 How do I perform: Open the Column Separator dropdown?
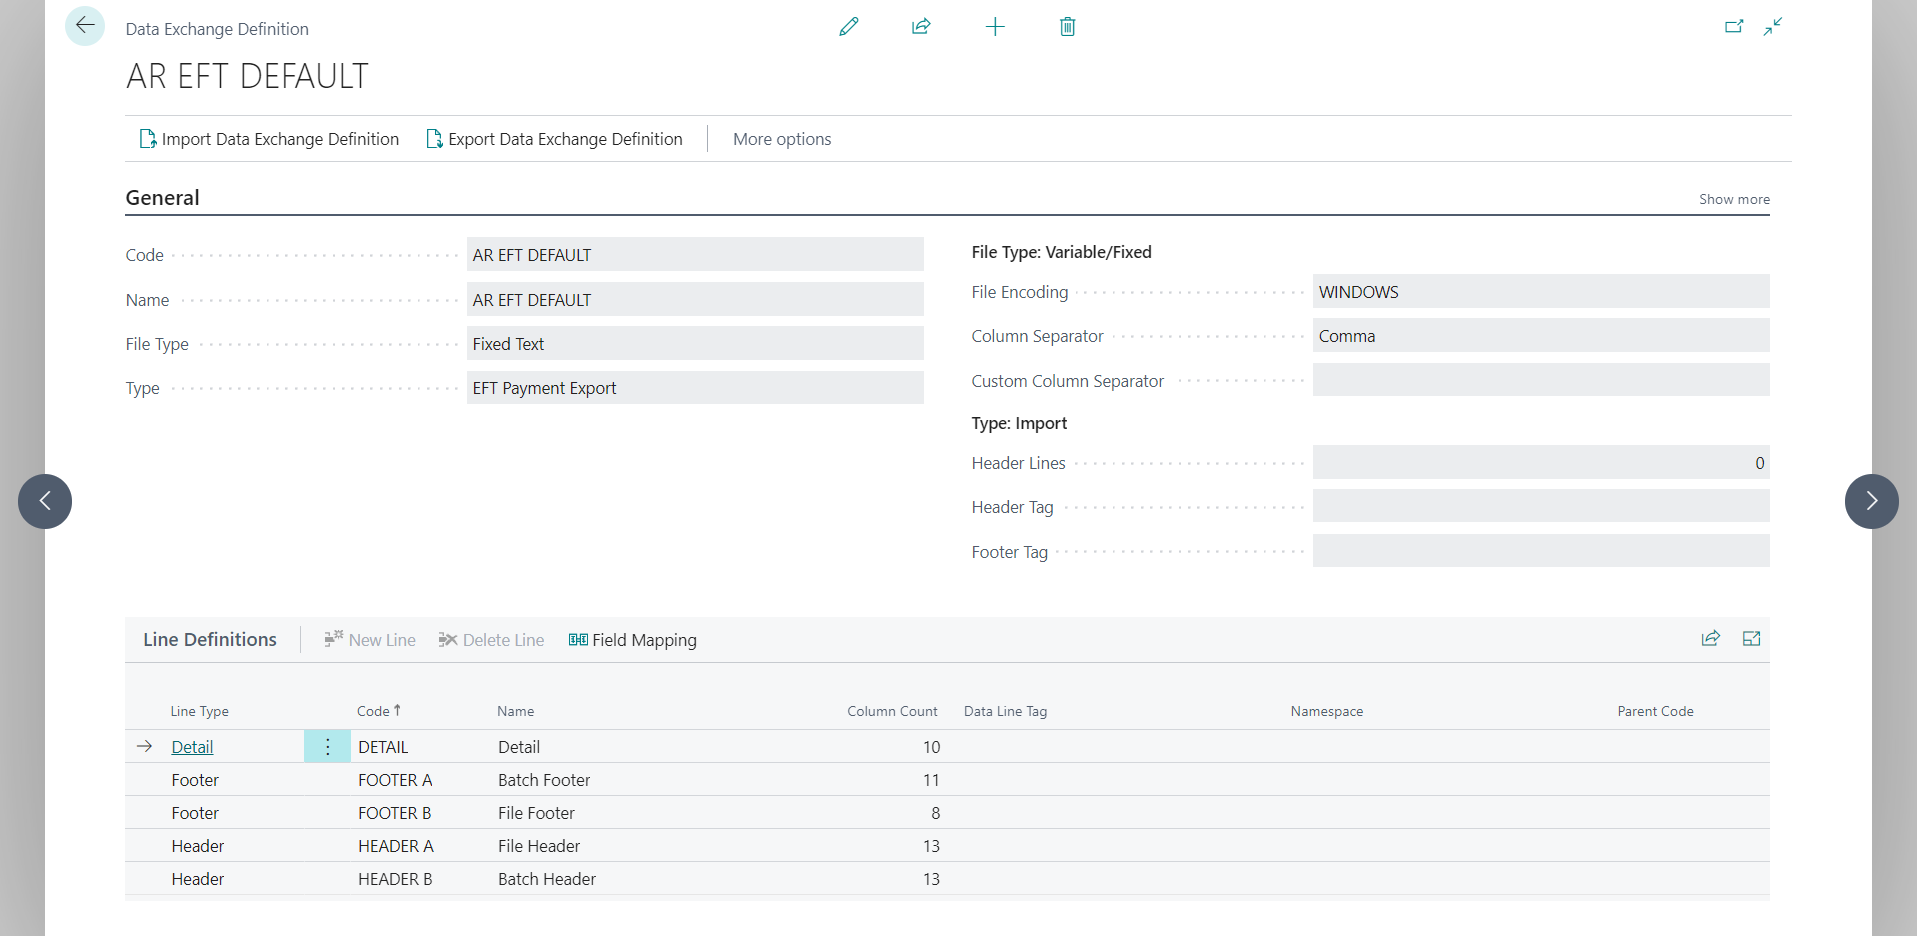1541,335
